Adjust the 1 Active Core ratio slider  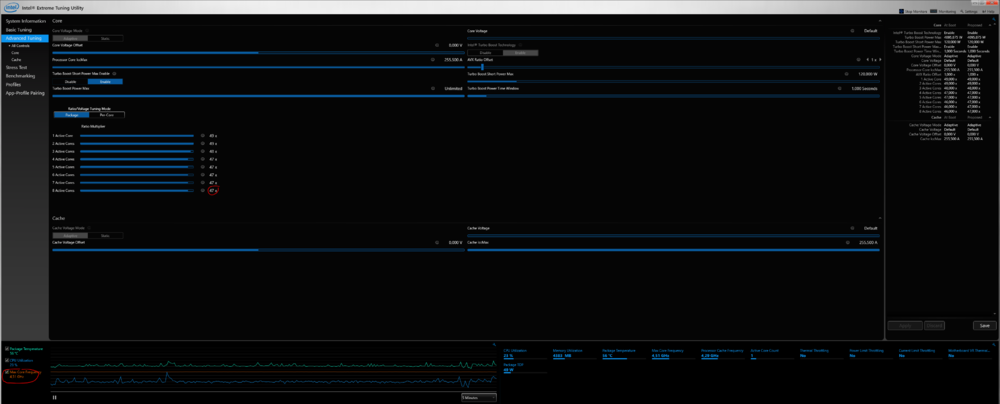coord(136,135)
